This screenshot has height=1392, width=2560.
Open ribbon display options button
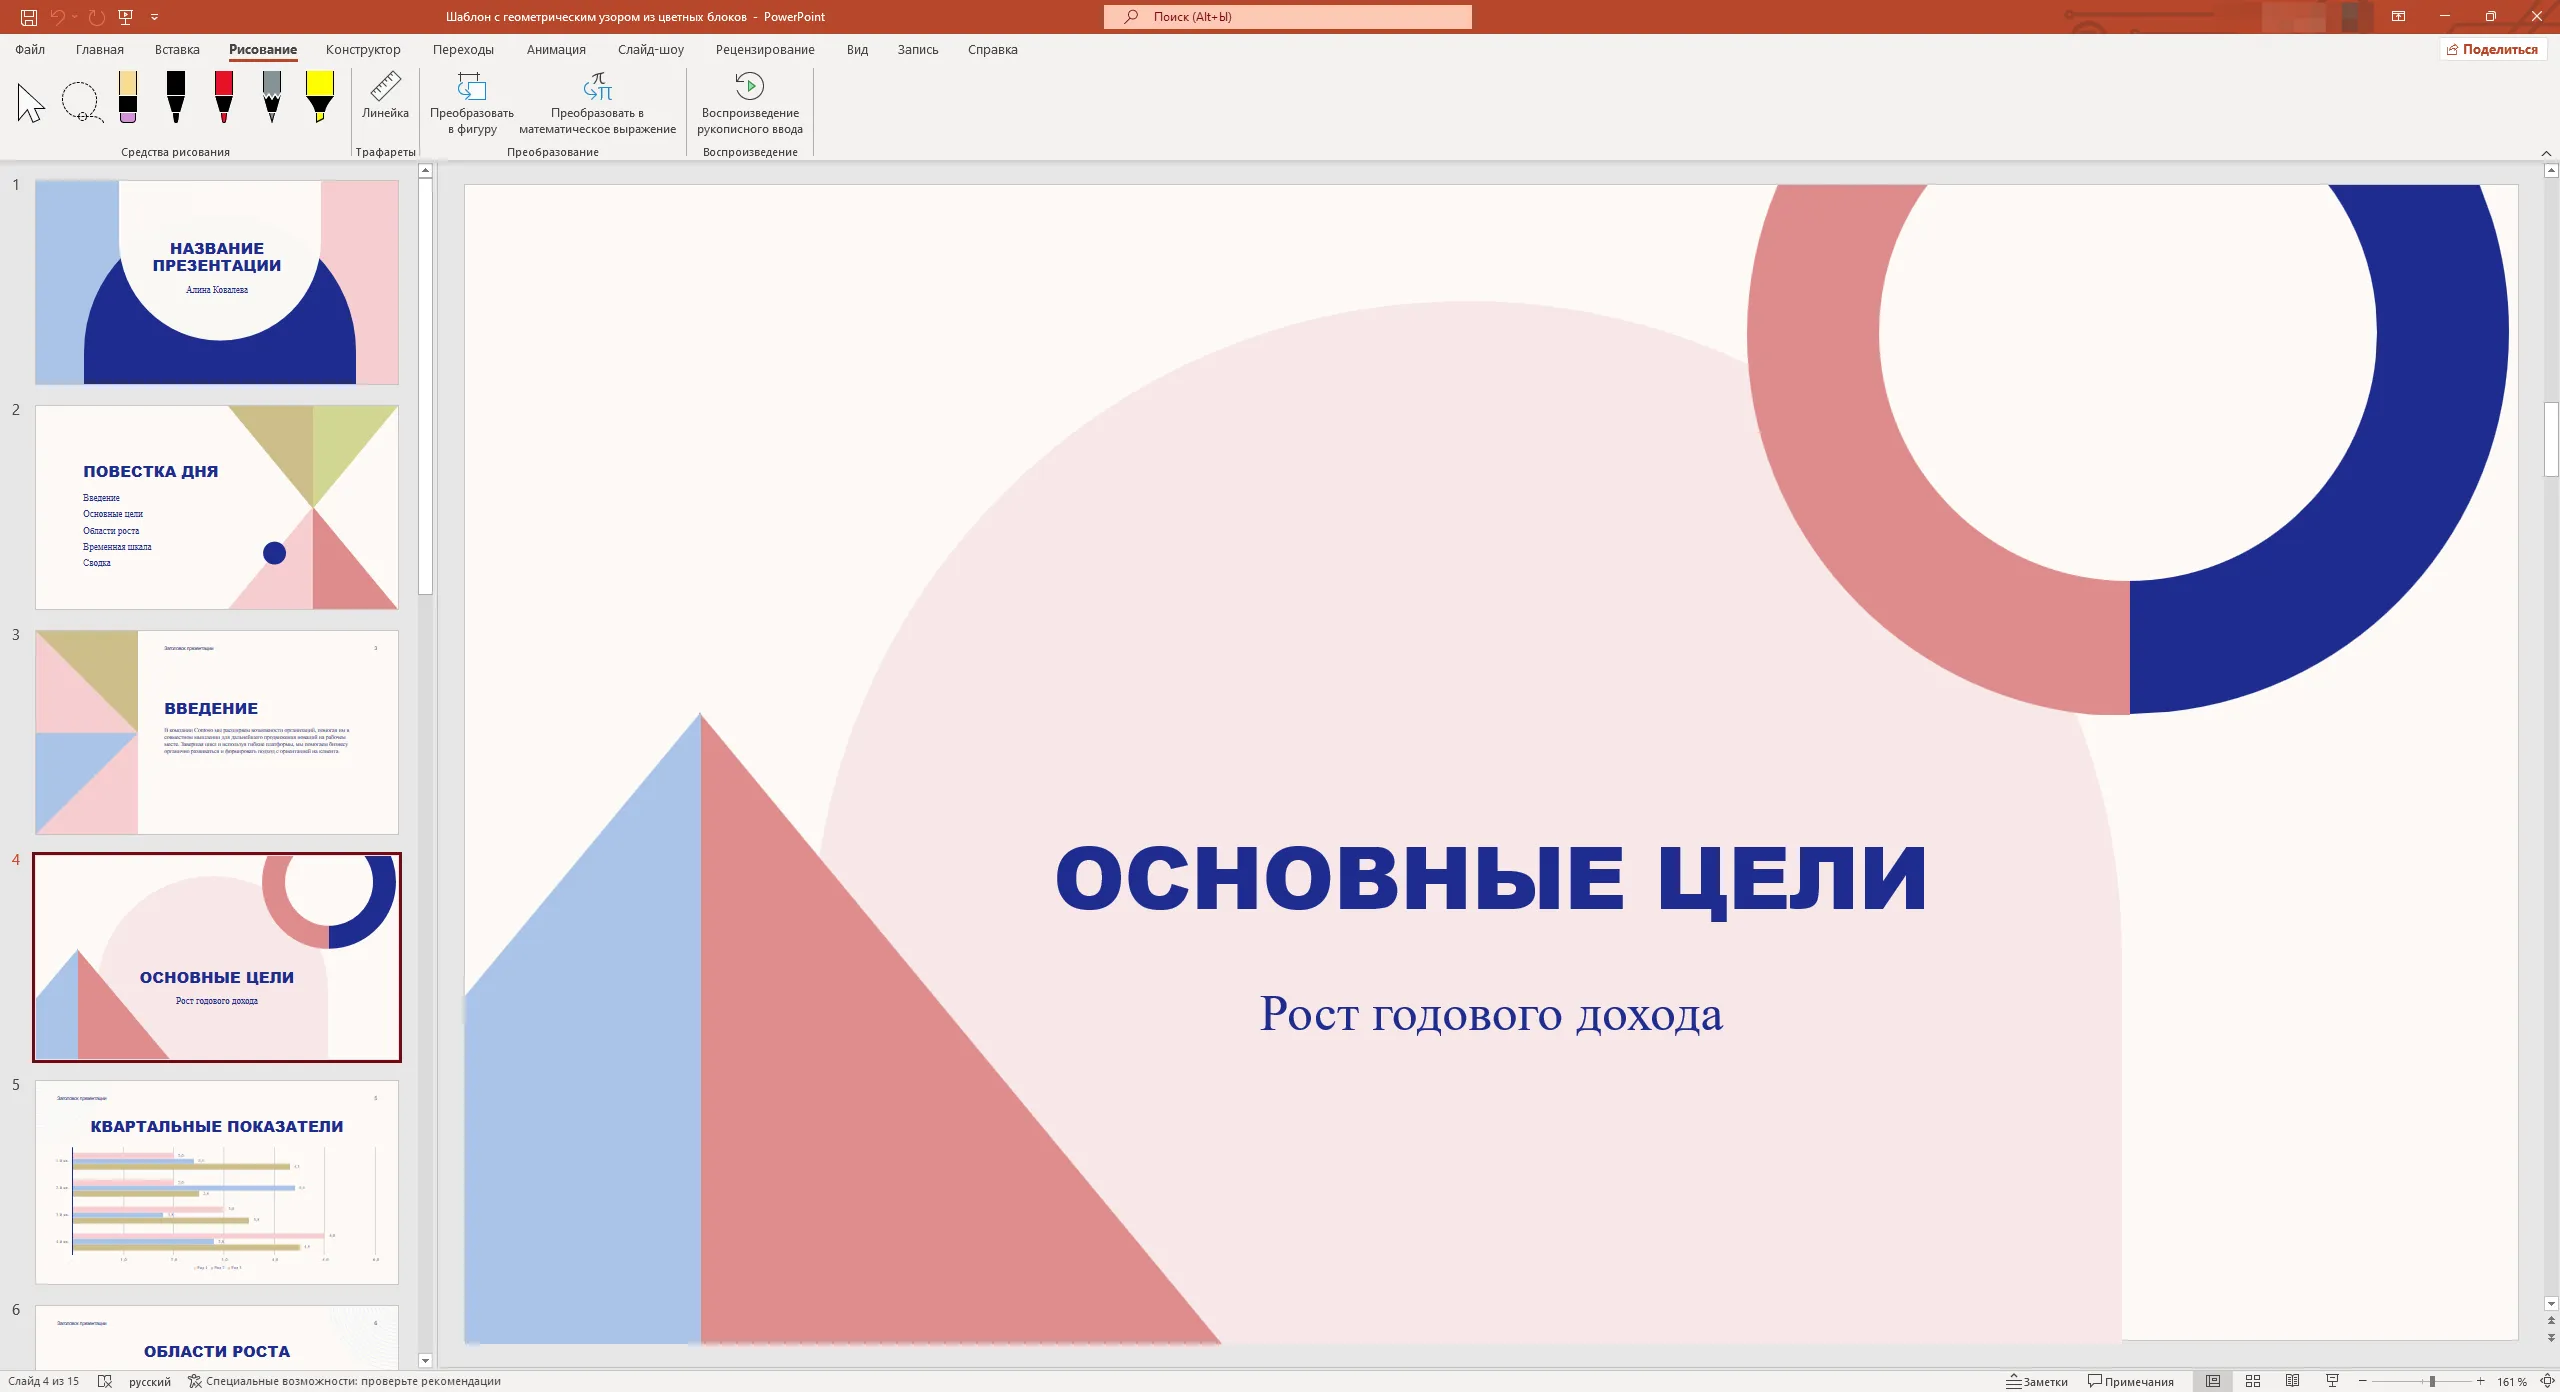(x=2398, y=16)
